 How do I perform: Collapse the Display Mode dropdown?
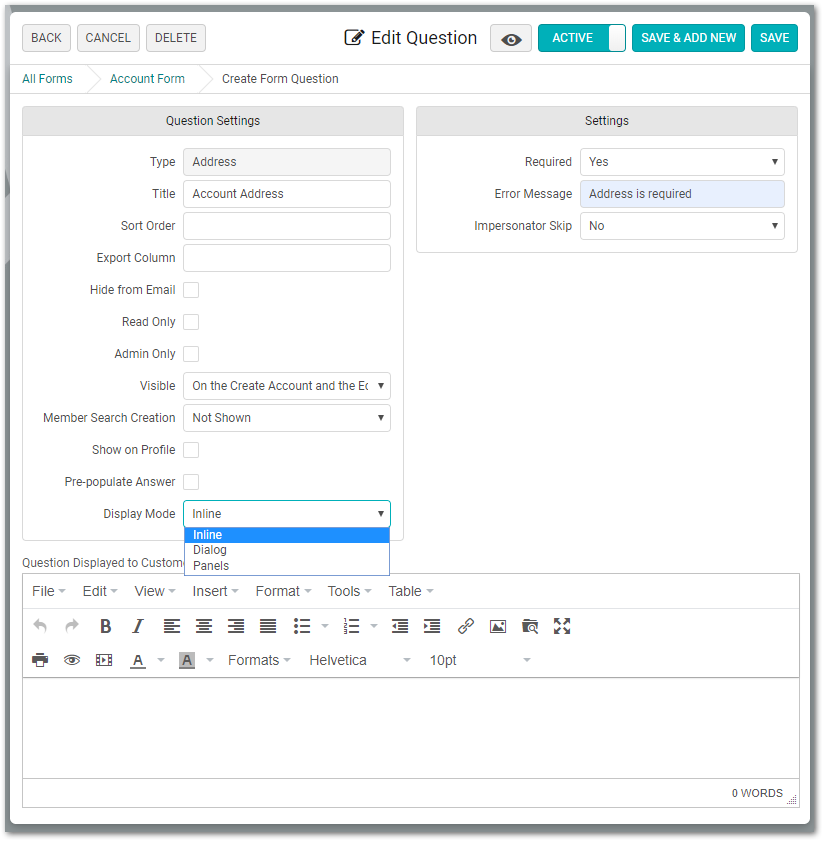point(287,514)
